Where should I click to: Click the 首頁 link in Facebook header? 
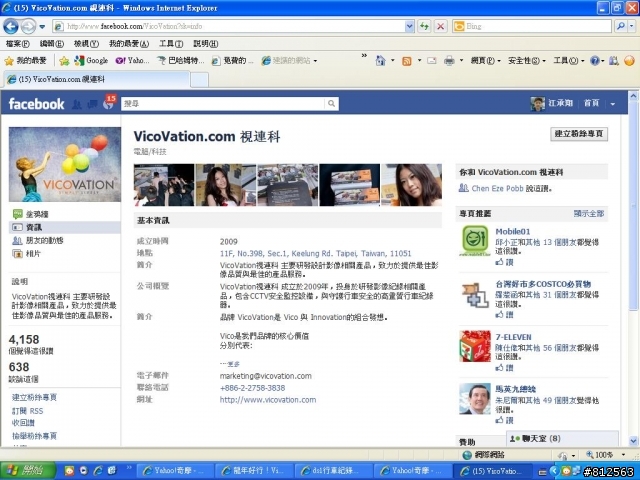[591, 103]
